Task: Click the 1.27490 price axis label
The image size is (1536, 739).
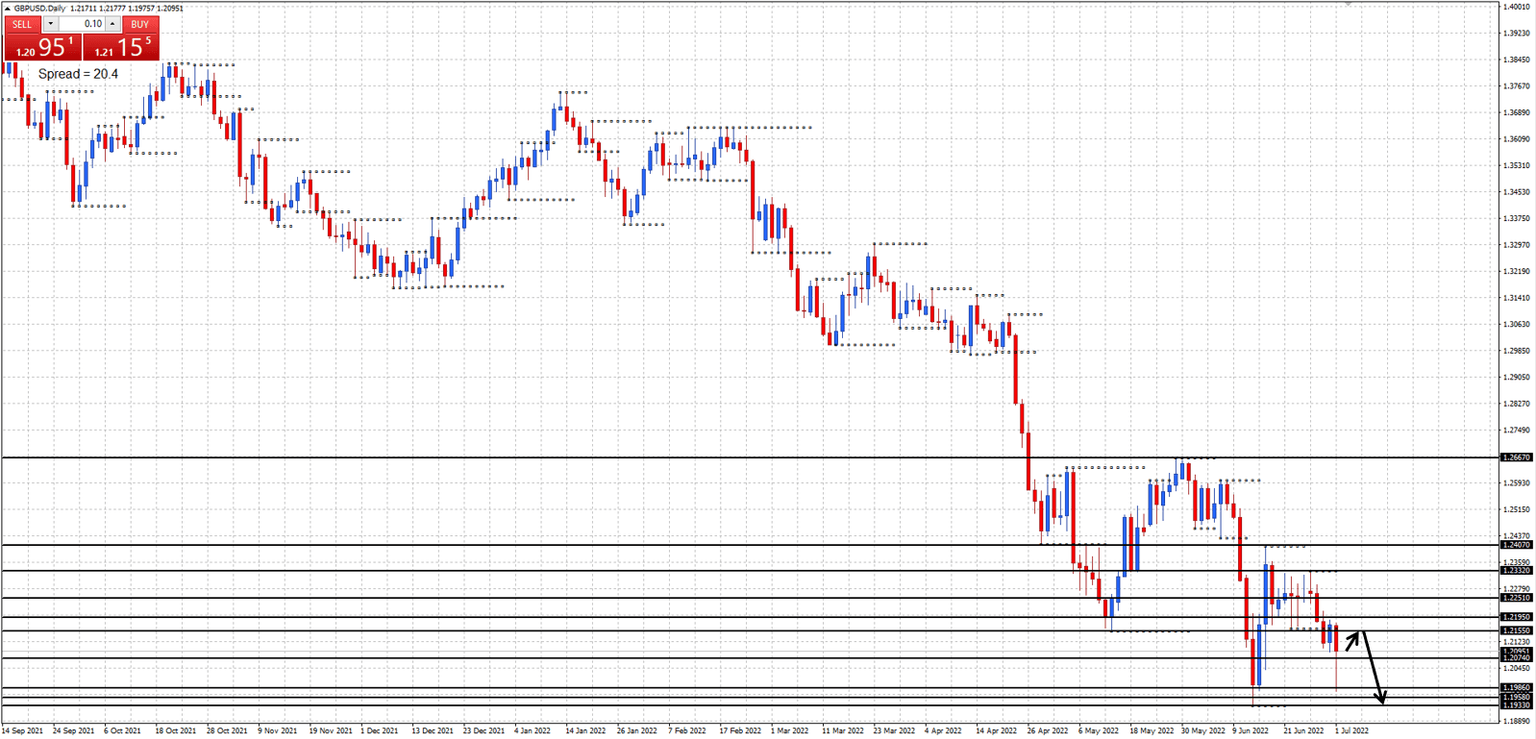Action: 1518,430
